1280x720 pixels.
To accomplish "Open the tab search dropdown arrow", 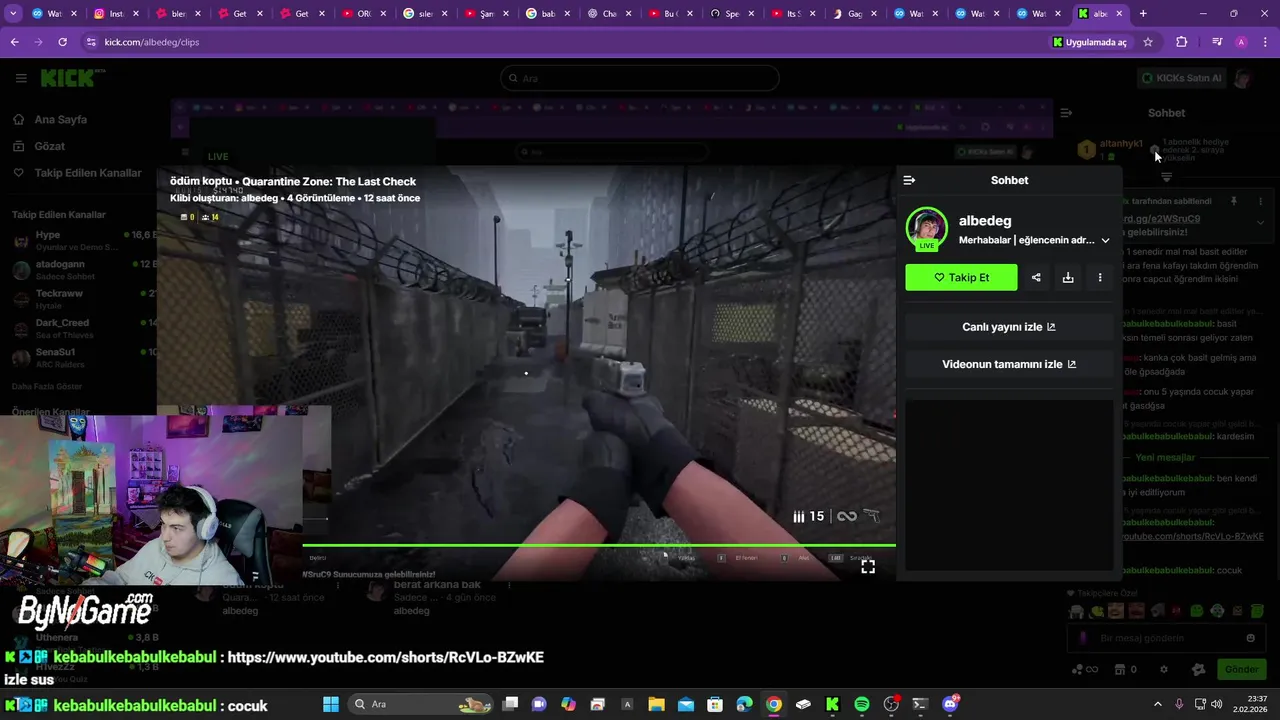I will (14, 14).
